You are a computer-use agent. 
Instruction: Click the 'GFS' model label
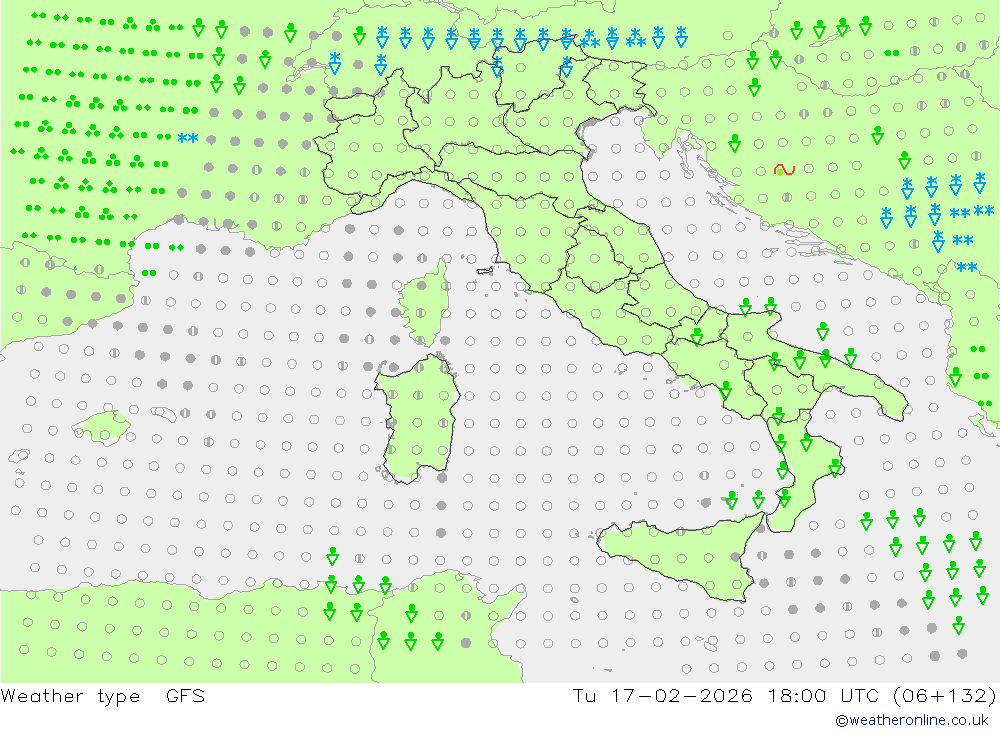[x=185, y=695]
